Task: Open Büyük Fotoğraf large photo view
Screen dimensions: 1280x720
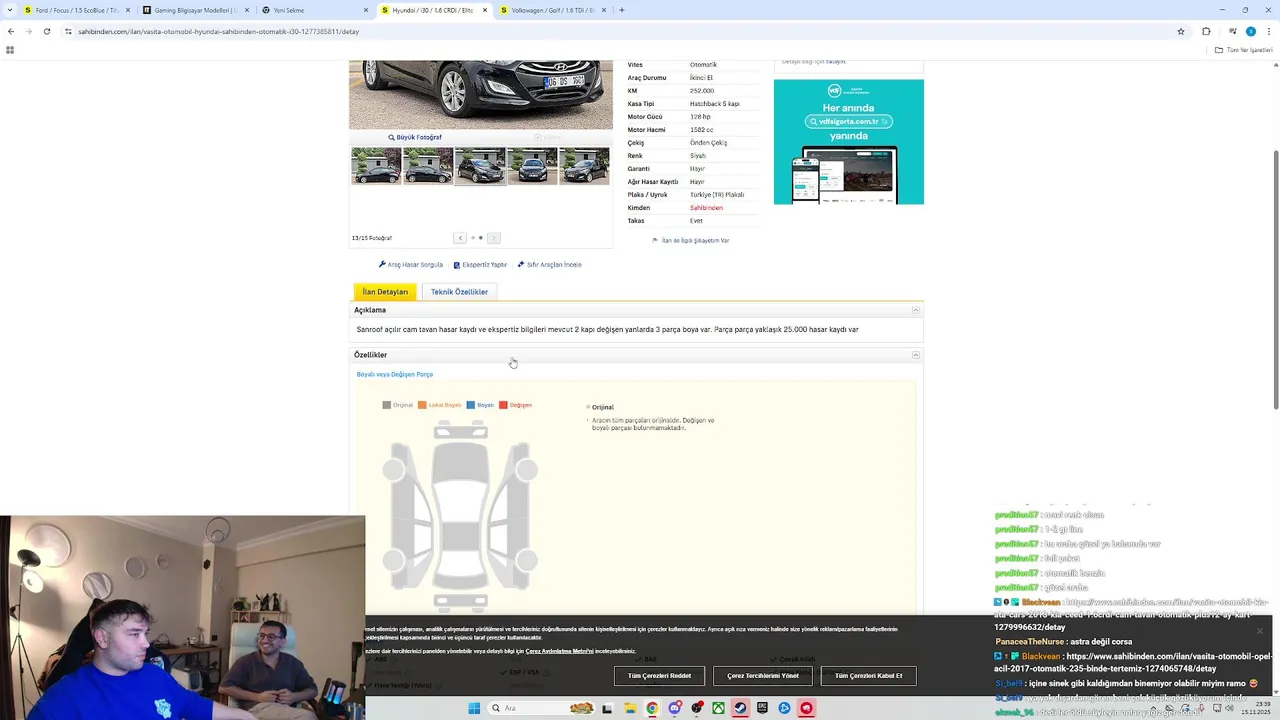Action: [x=415, y=137]
